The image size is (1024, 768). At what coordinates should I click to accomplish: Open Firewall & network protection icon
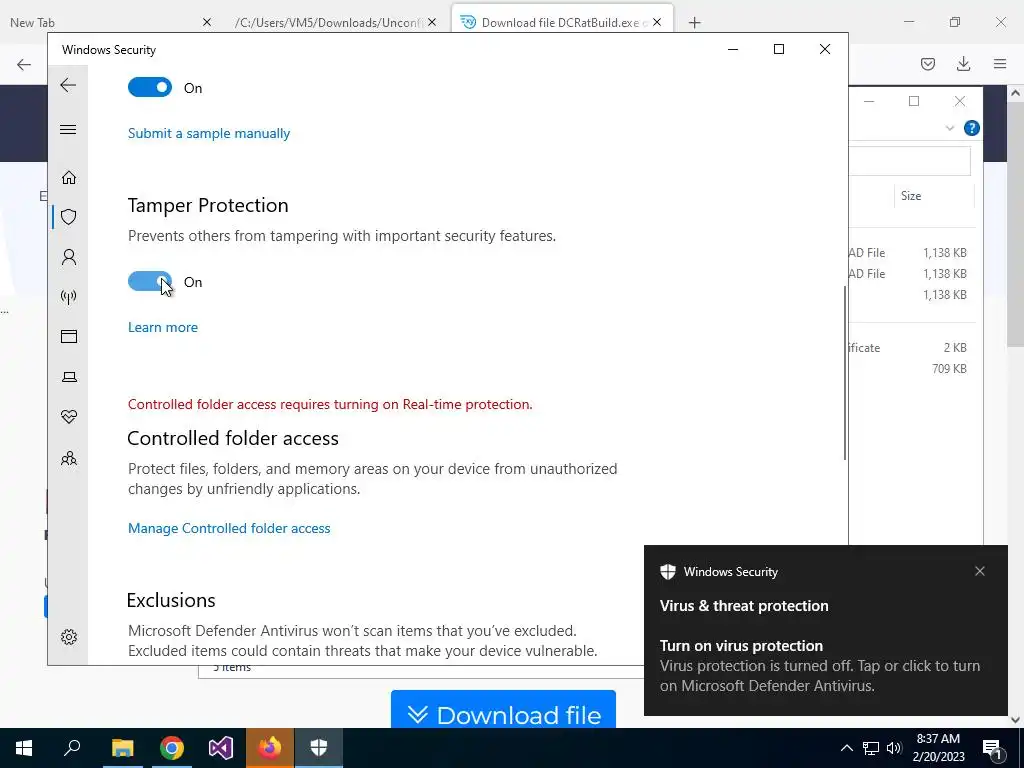tap(69, 297)
